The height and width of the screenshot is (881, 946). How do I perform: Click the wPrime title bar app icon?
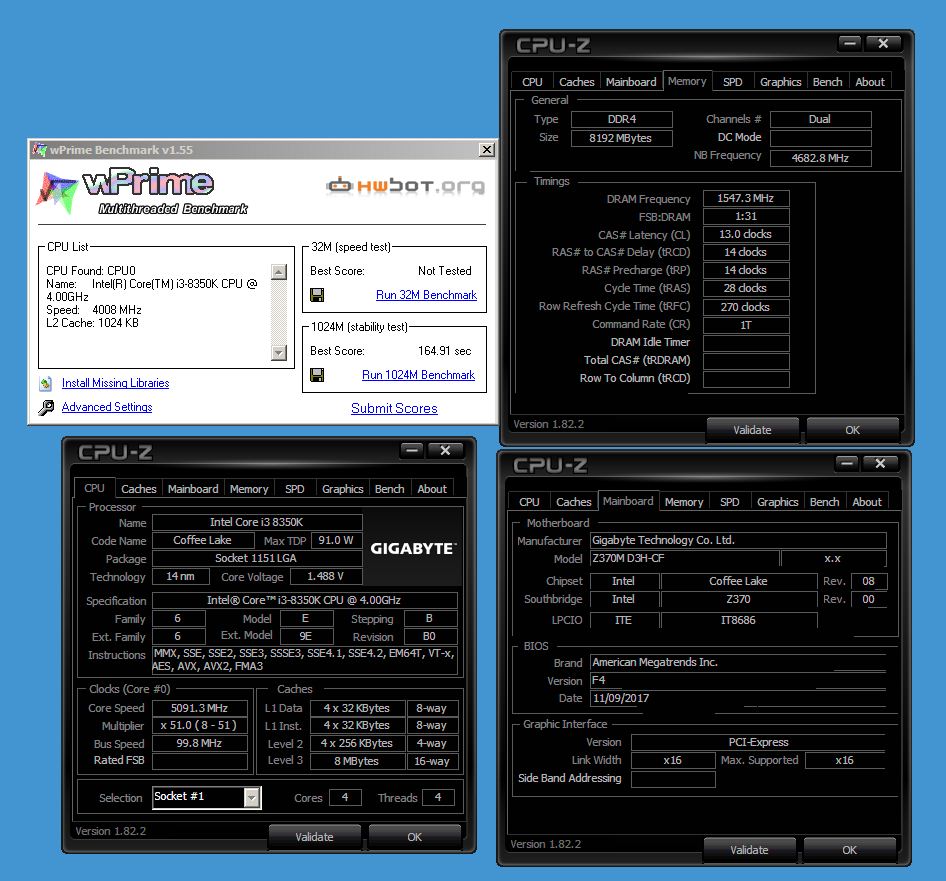(40, 150)
